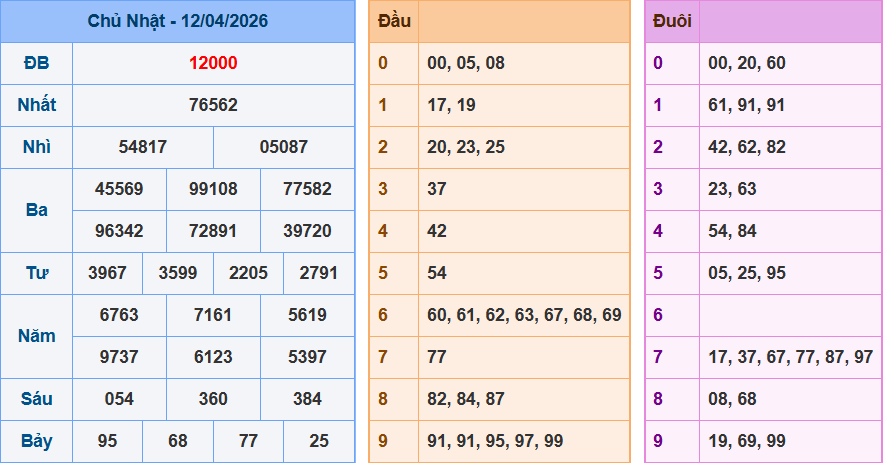Click Đầu row 6 values list

pyautogui.click(x=524, y=315)
